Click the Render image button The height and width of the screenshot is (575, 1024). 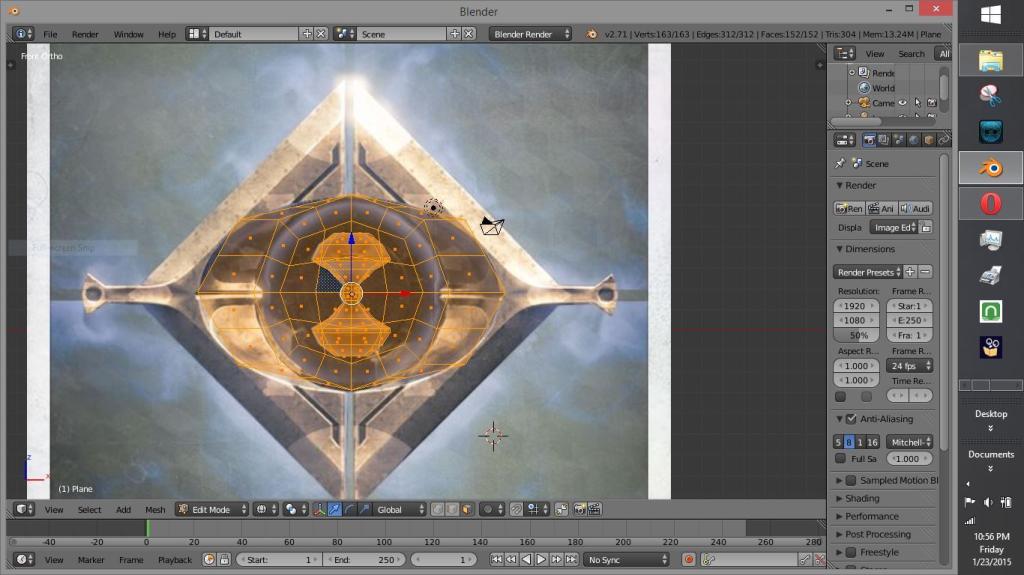point(849,208)
